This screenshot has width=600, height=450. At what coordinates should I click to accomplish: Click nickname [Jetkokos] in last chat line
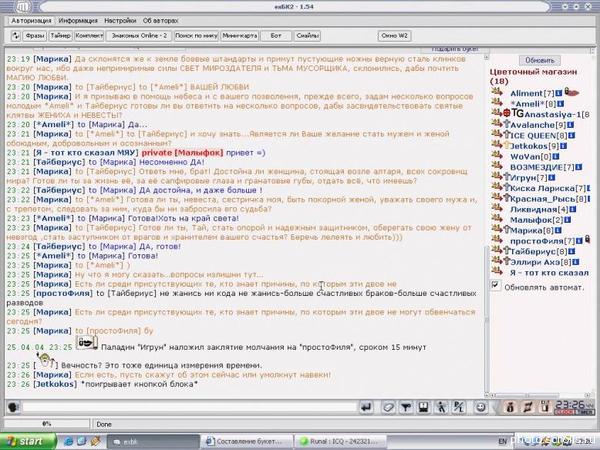pyautogui.click(x=55, y=384)
